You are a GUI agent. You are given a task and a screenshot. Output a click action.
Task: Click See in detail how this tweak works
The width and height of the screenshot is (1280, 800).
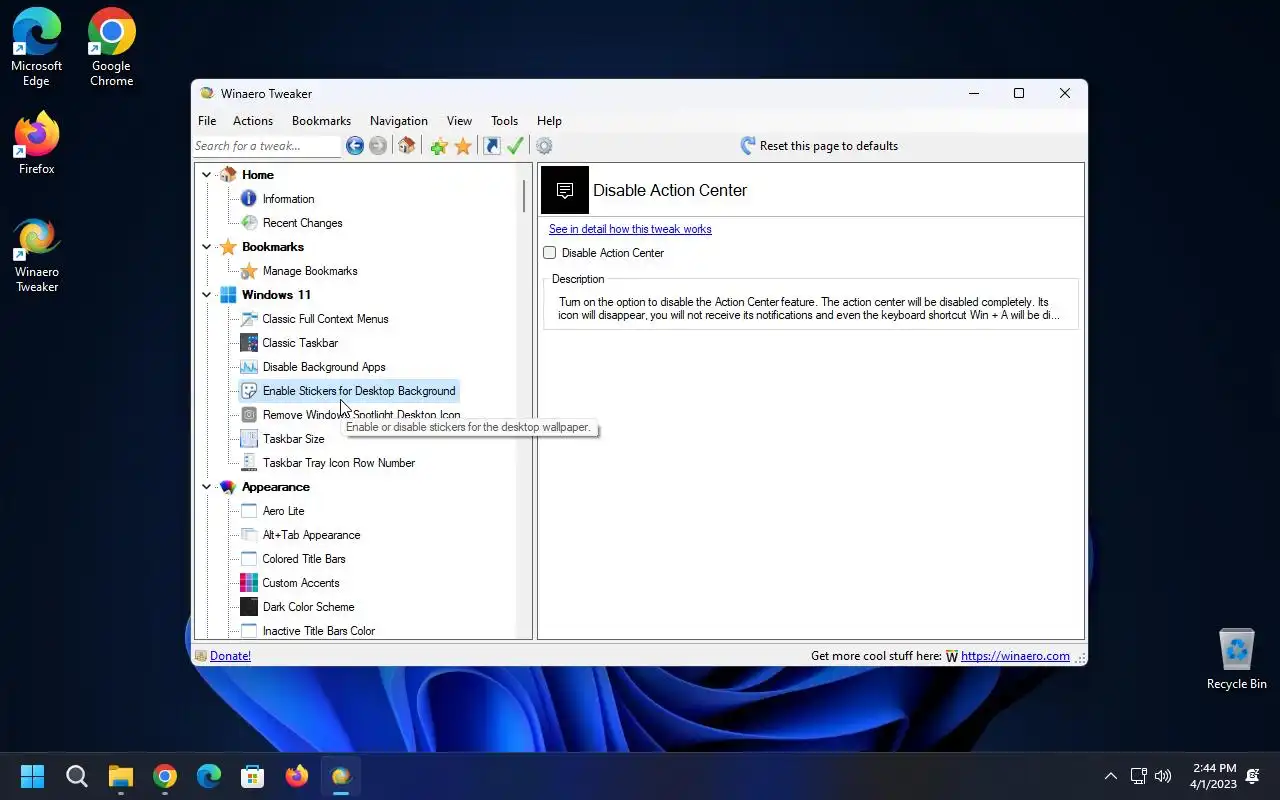tap(630, 229)
